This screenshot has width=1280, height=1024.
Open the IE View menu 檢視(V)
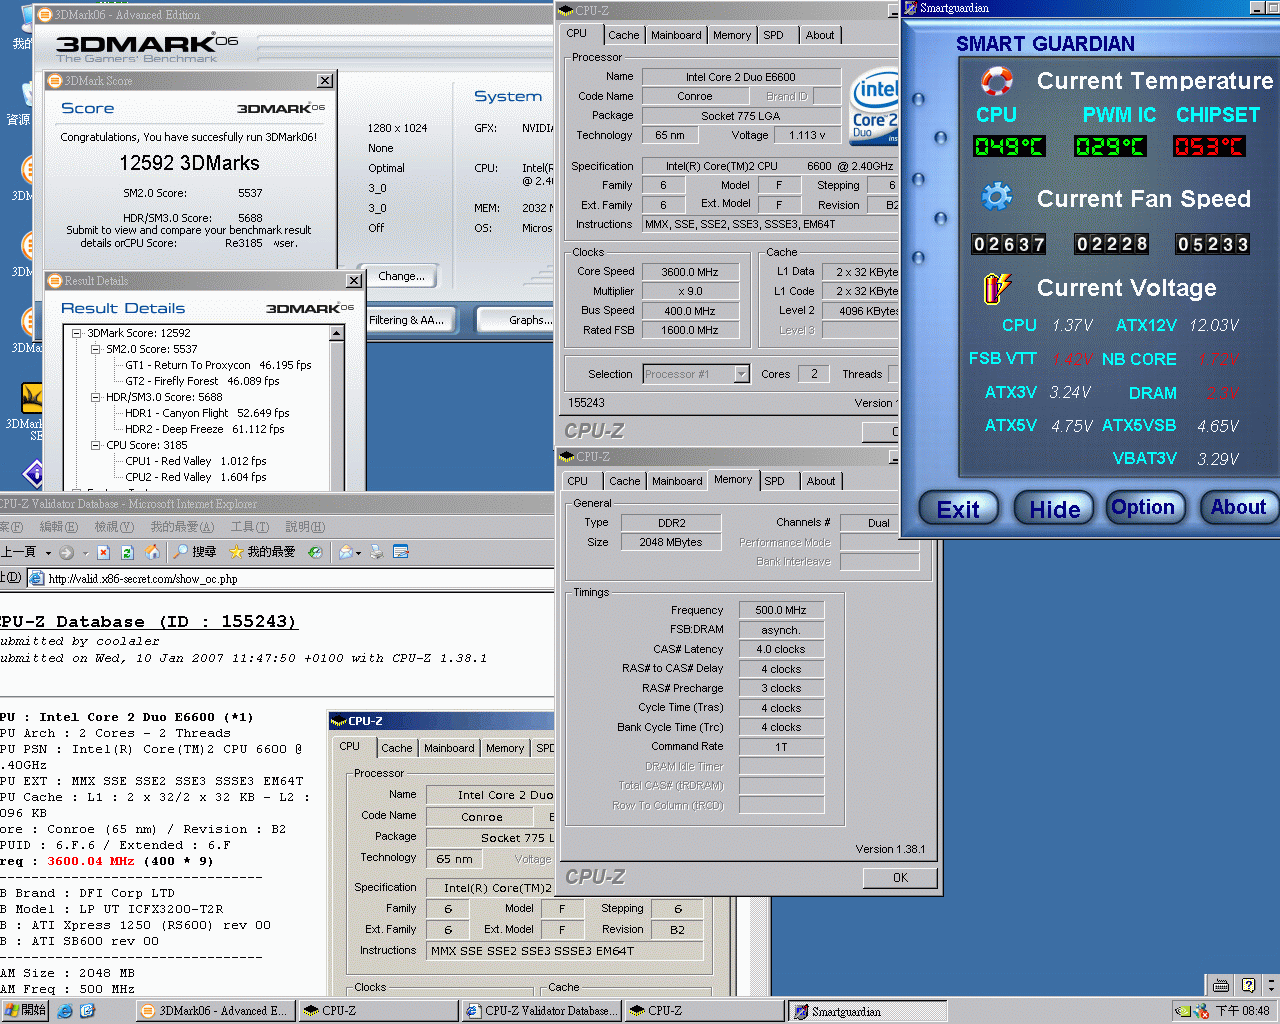pyautogui.click(x=113, y=527)
